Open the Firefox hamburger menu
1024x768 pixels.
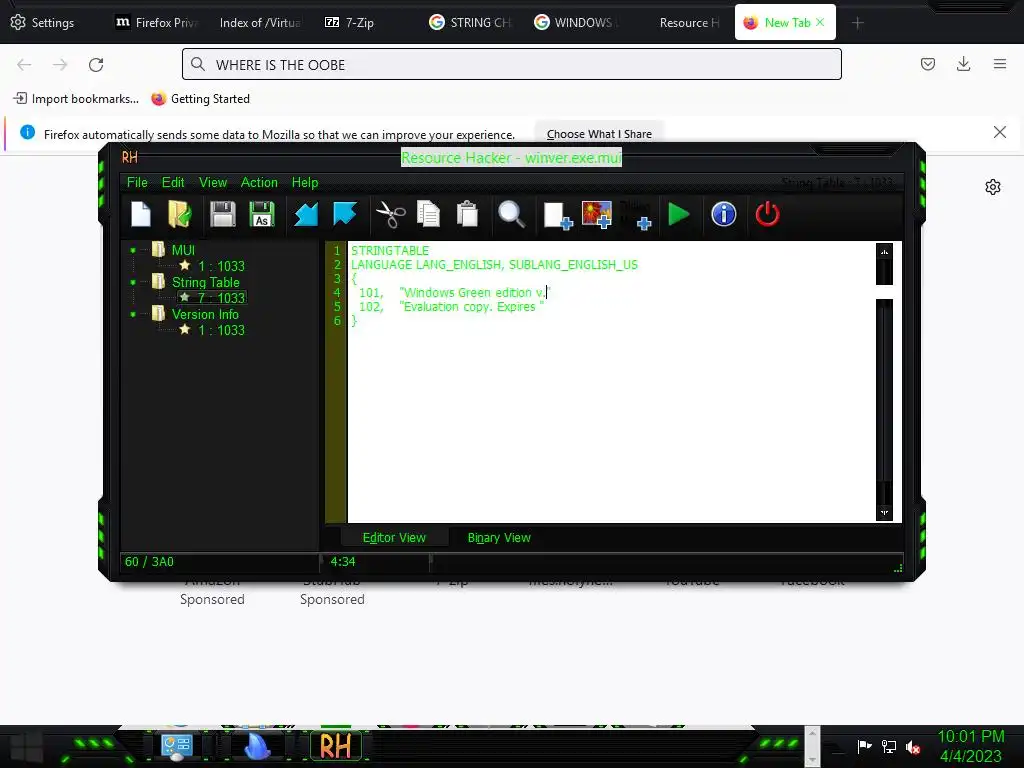pos(1000,64)
